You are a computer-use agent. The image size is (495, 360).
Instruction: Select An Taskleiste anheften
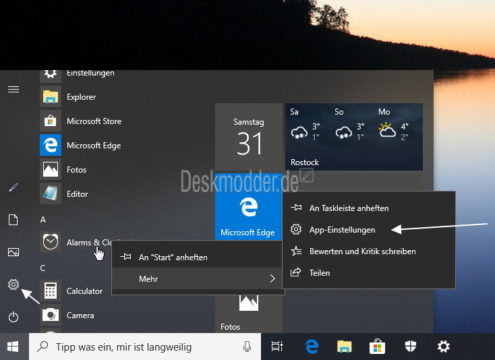[x=369, y=208]
